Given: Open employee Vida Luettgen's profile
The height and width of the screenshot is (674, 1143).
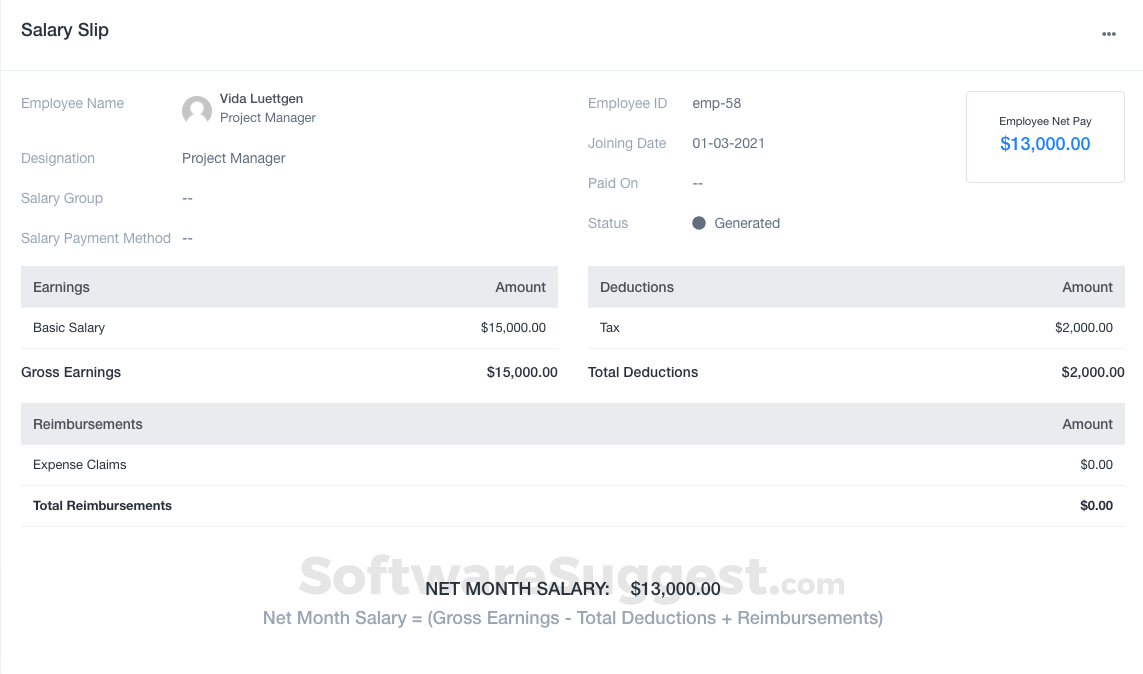Looking at the screenshot, I should (x=261, y=98).
